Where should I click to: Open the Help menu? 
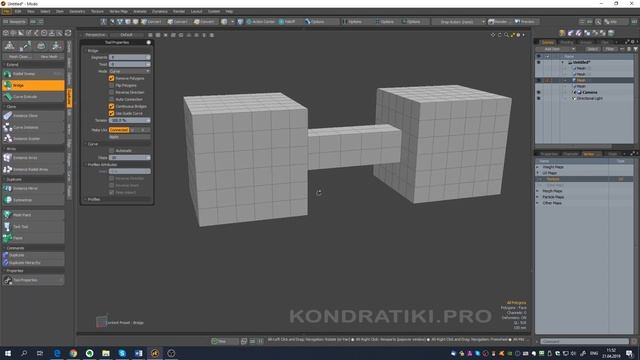click(x=229, y=11)
